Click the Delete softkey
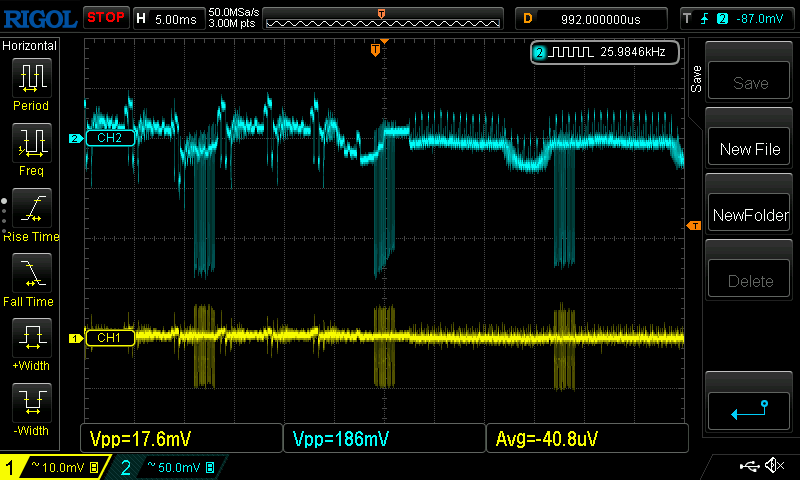 (x=749, y=278)
